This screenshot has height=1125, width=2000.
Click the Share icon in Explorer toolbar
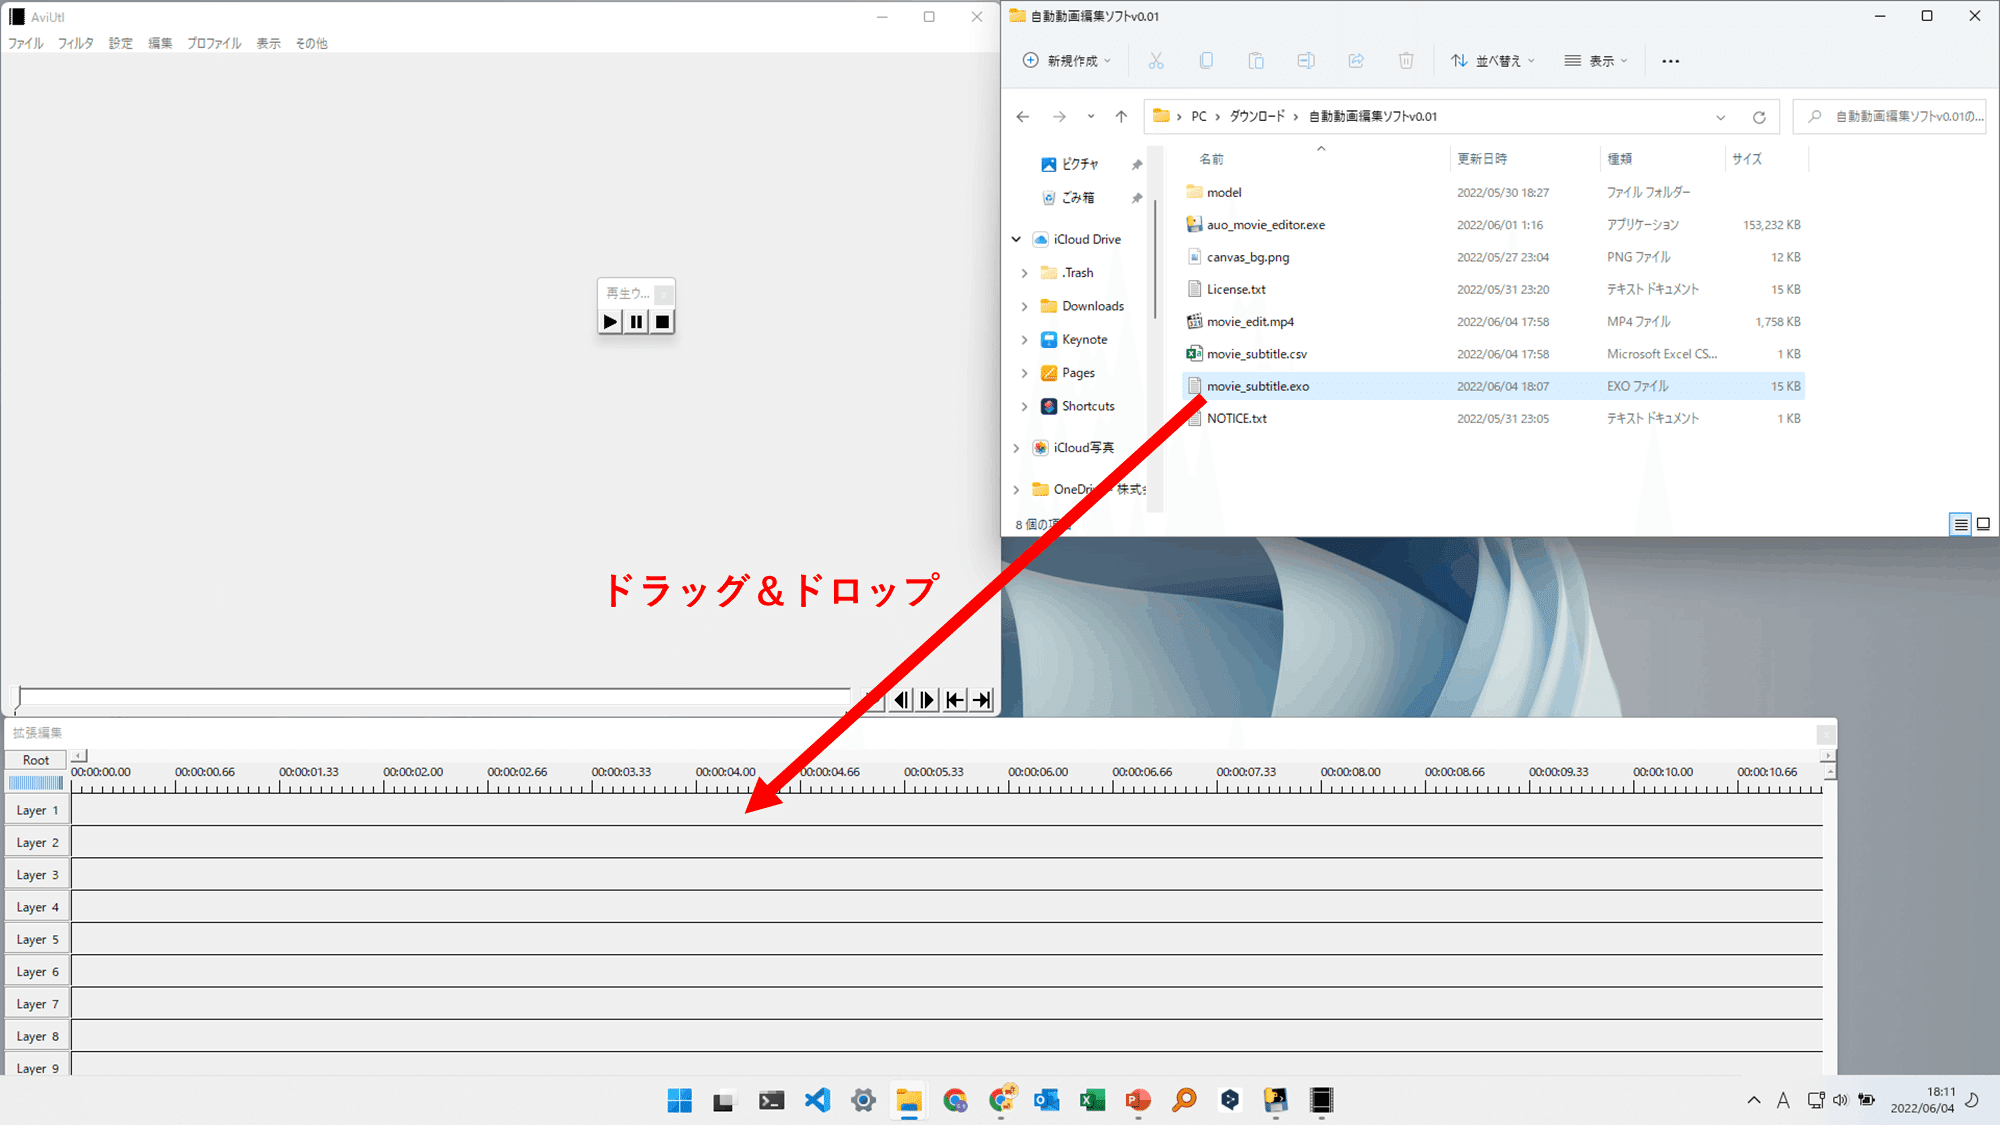pos(1356,61)
